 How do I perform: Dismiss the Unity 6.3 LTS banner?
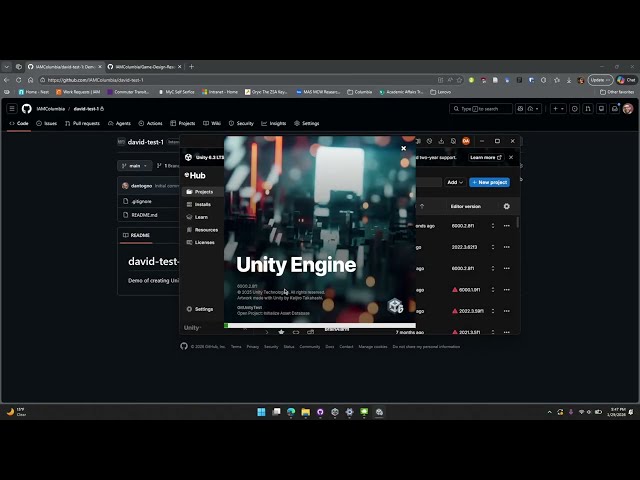pyautogui.click(x=511, y=157)
